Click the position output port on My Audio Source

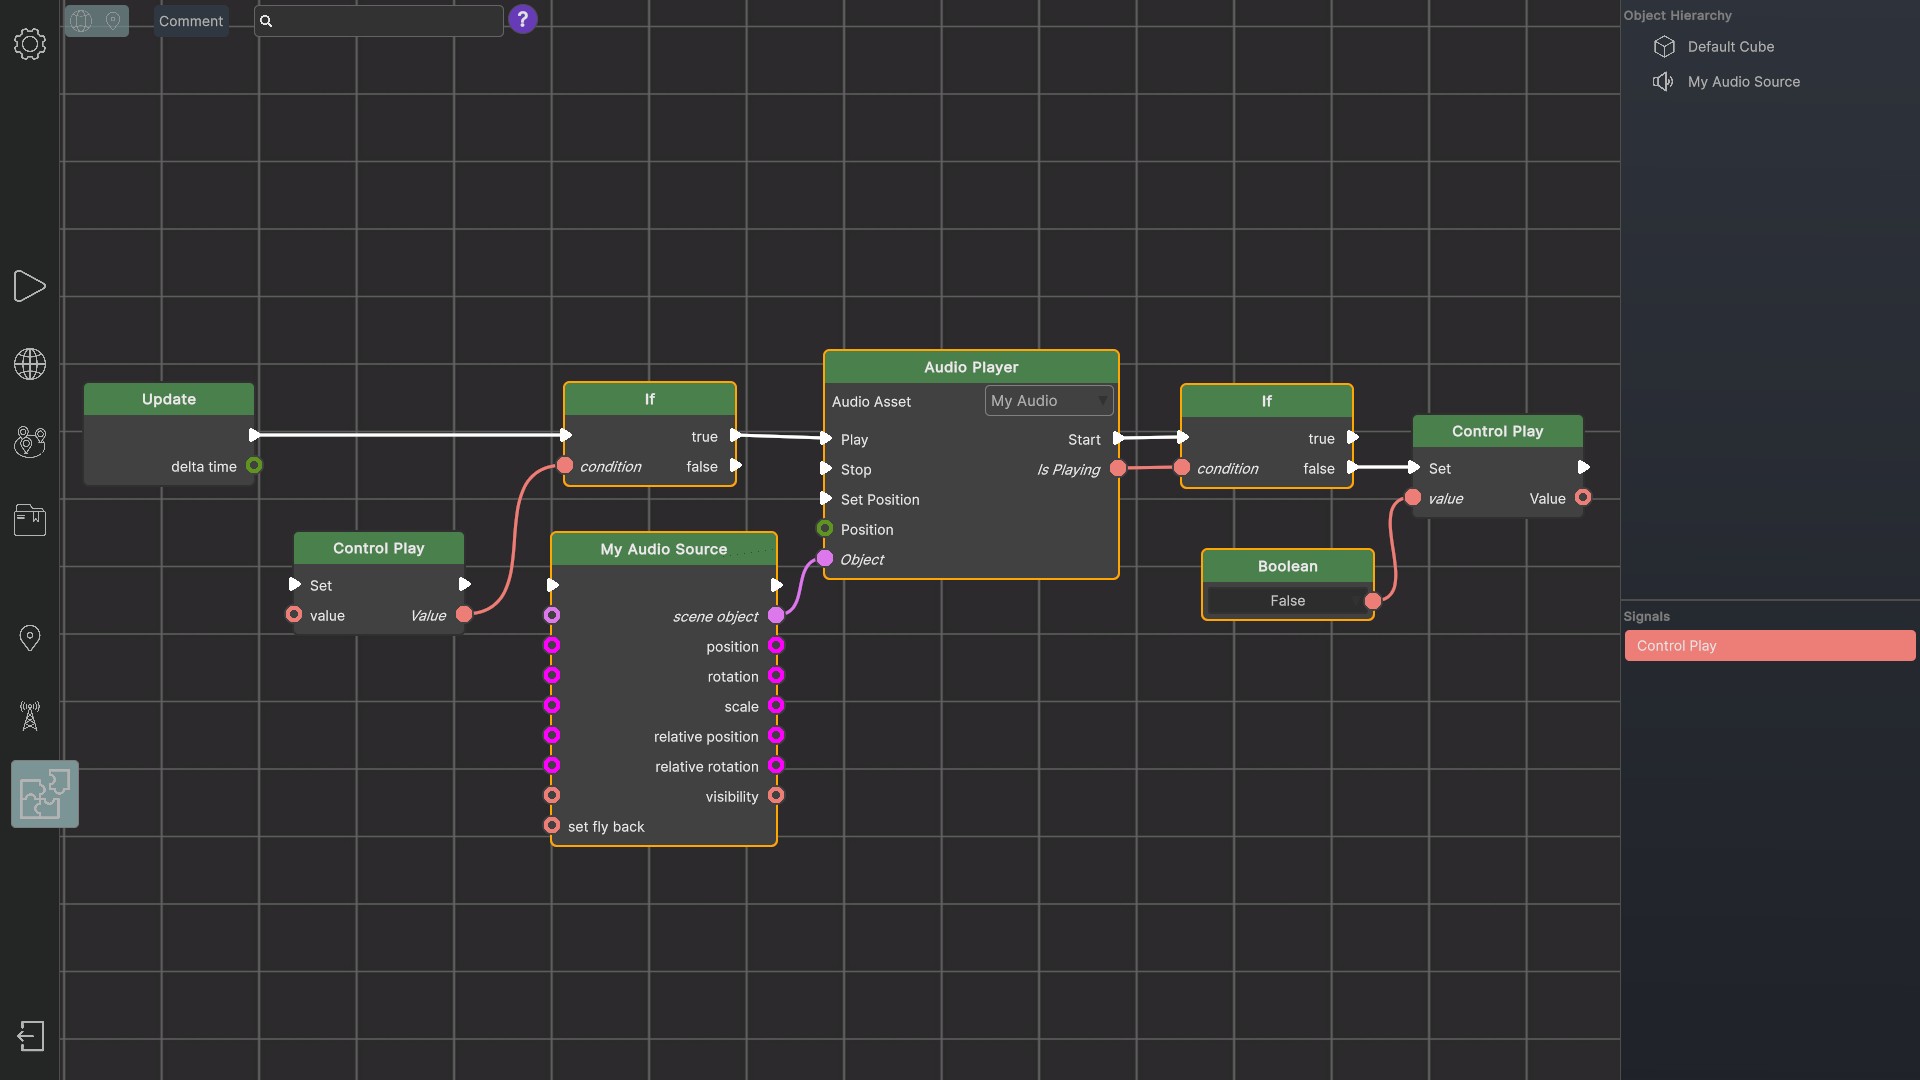[x=776, y=645]
